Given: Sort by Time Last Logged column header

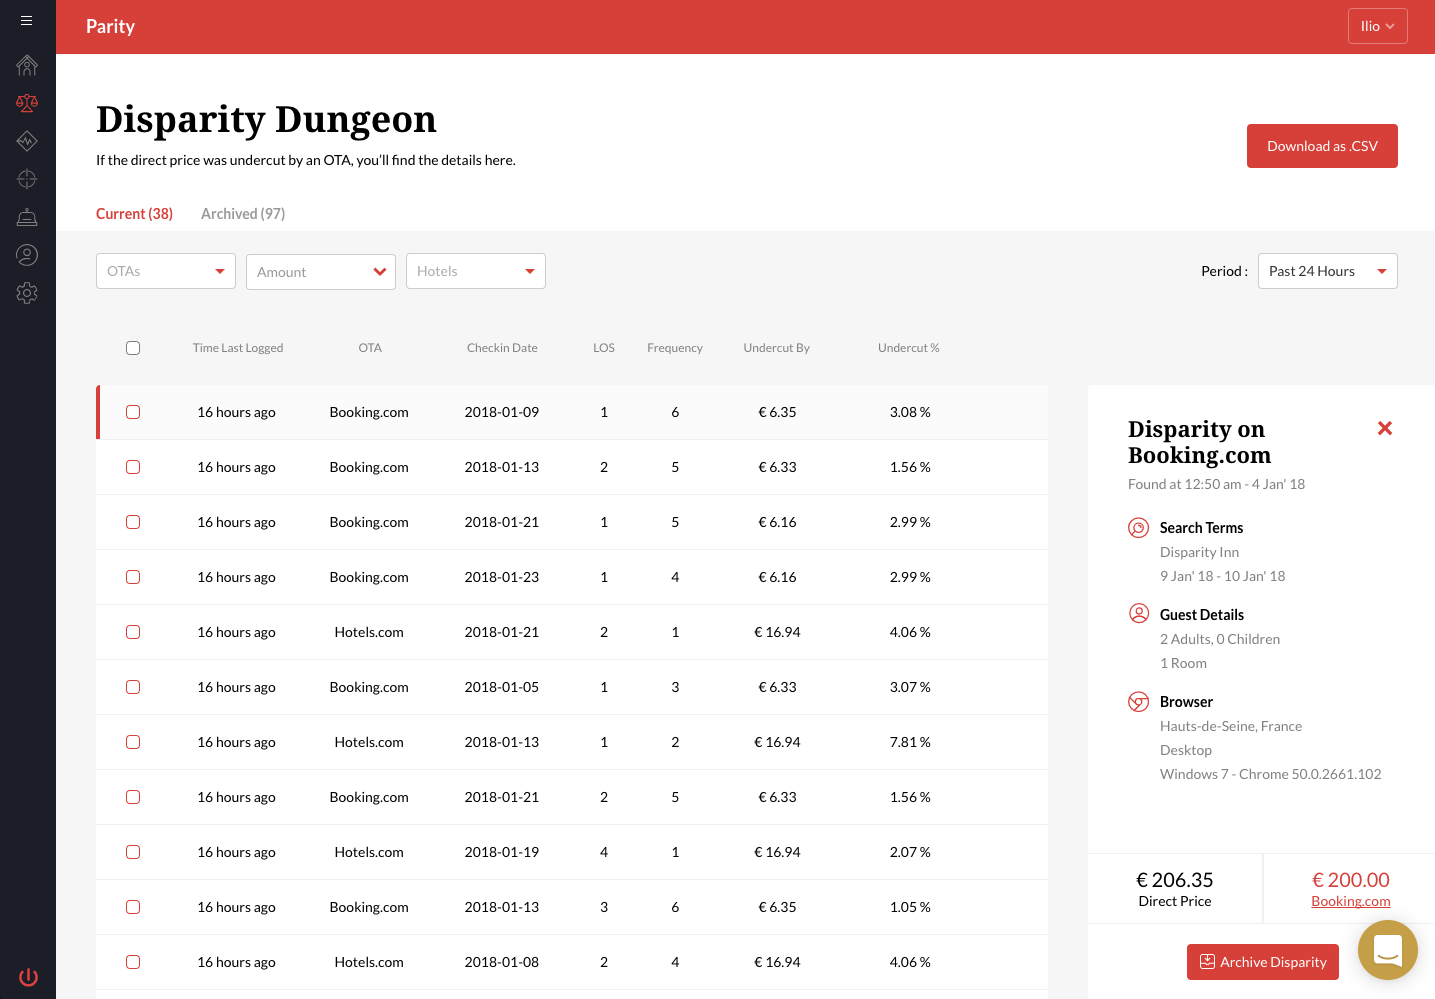Looking at the screenshot, I should (x=238, y=348).
